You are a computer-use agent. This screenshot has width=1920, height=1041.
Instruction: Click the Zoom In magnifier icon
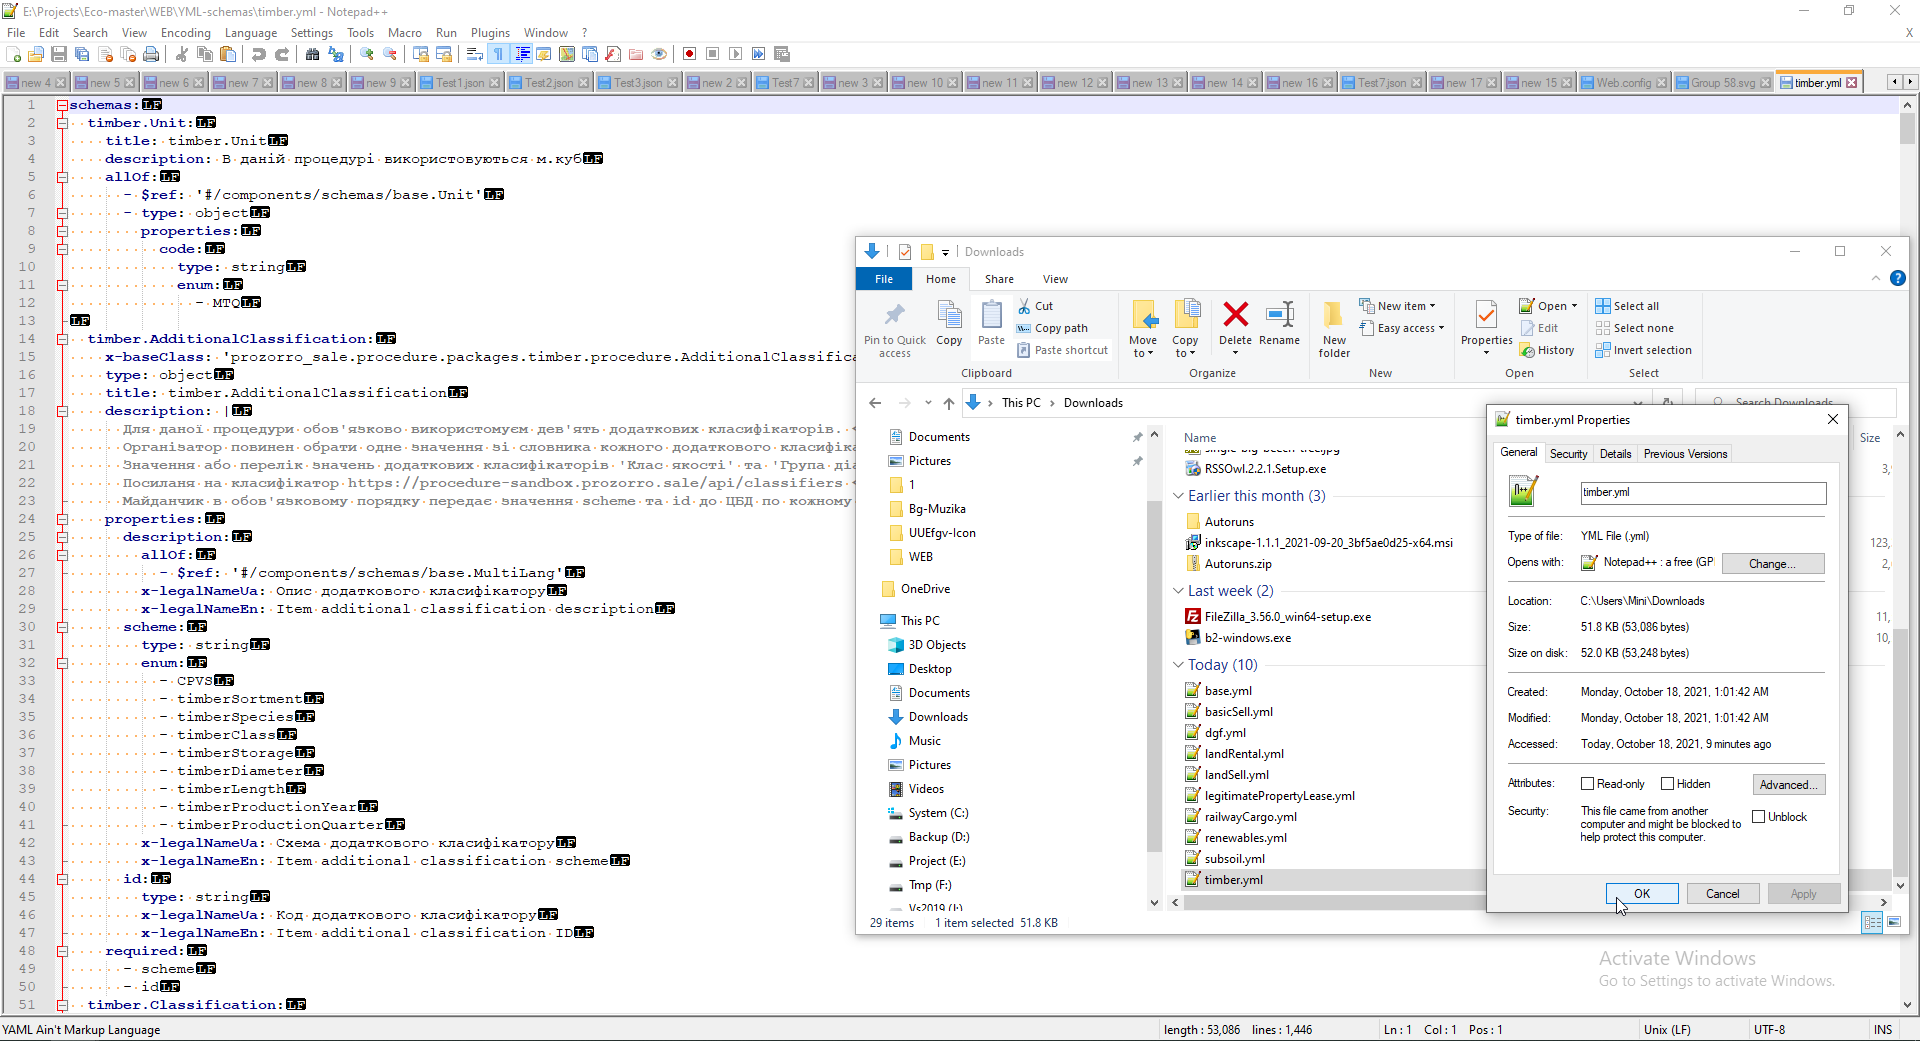(x=367, y=54)
